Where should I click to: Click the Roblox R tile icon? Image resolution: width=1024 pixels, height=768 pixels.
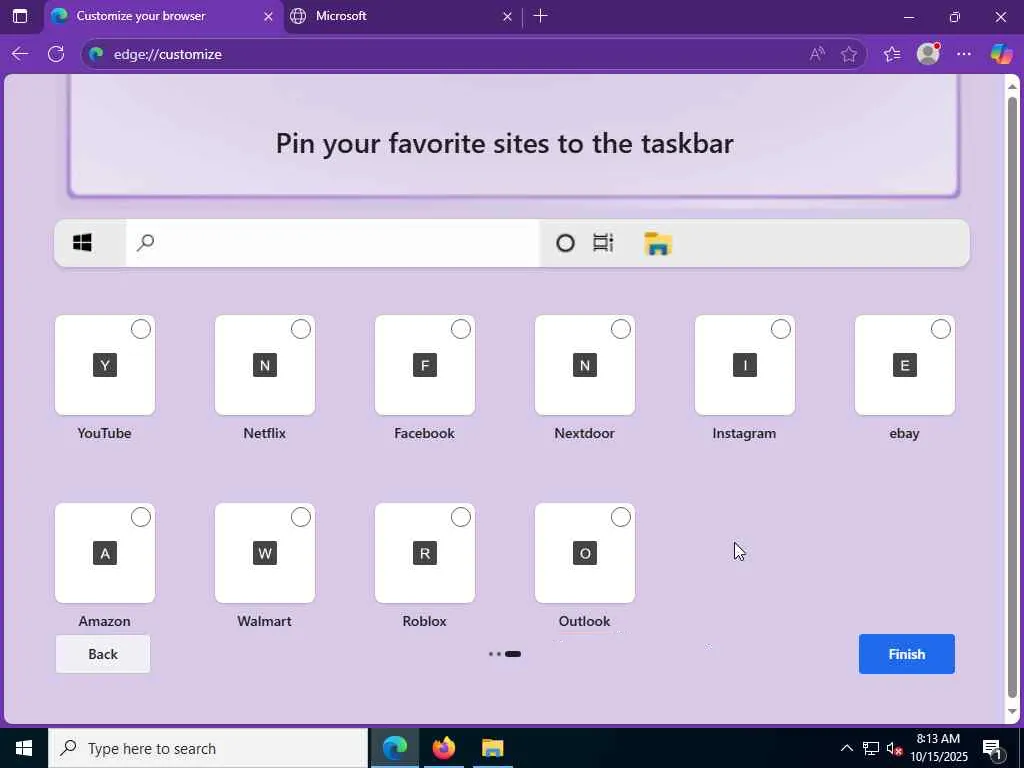(x=424, y=553)
